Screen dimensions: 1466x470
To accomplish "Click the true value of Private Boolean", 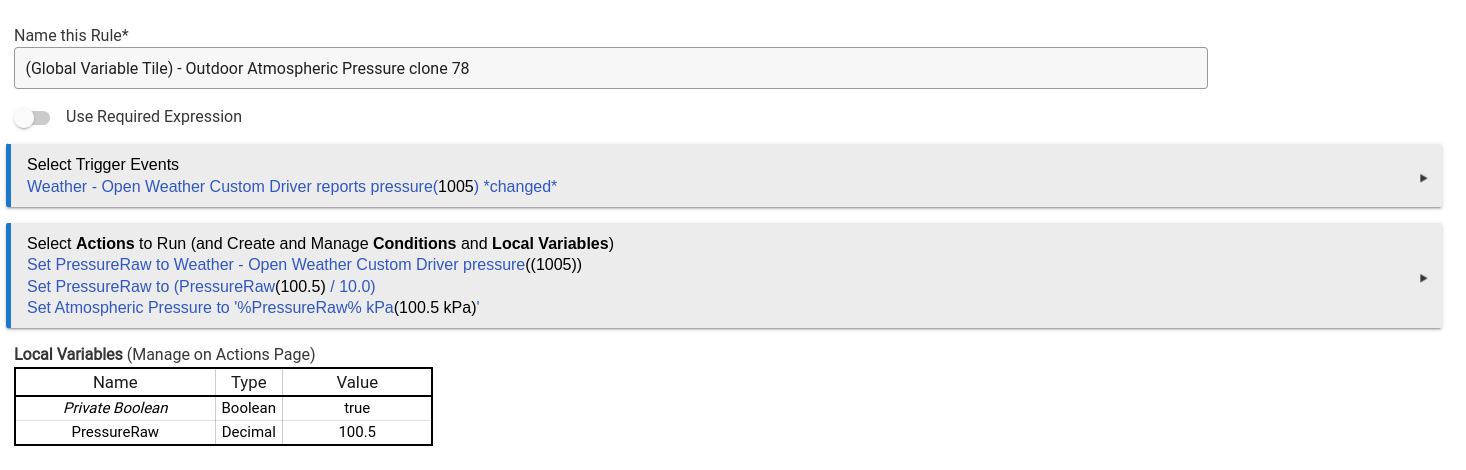I will click(x=357, y=408).
